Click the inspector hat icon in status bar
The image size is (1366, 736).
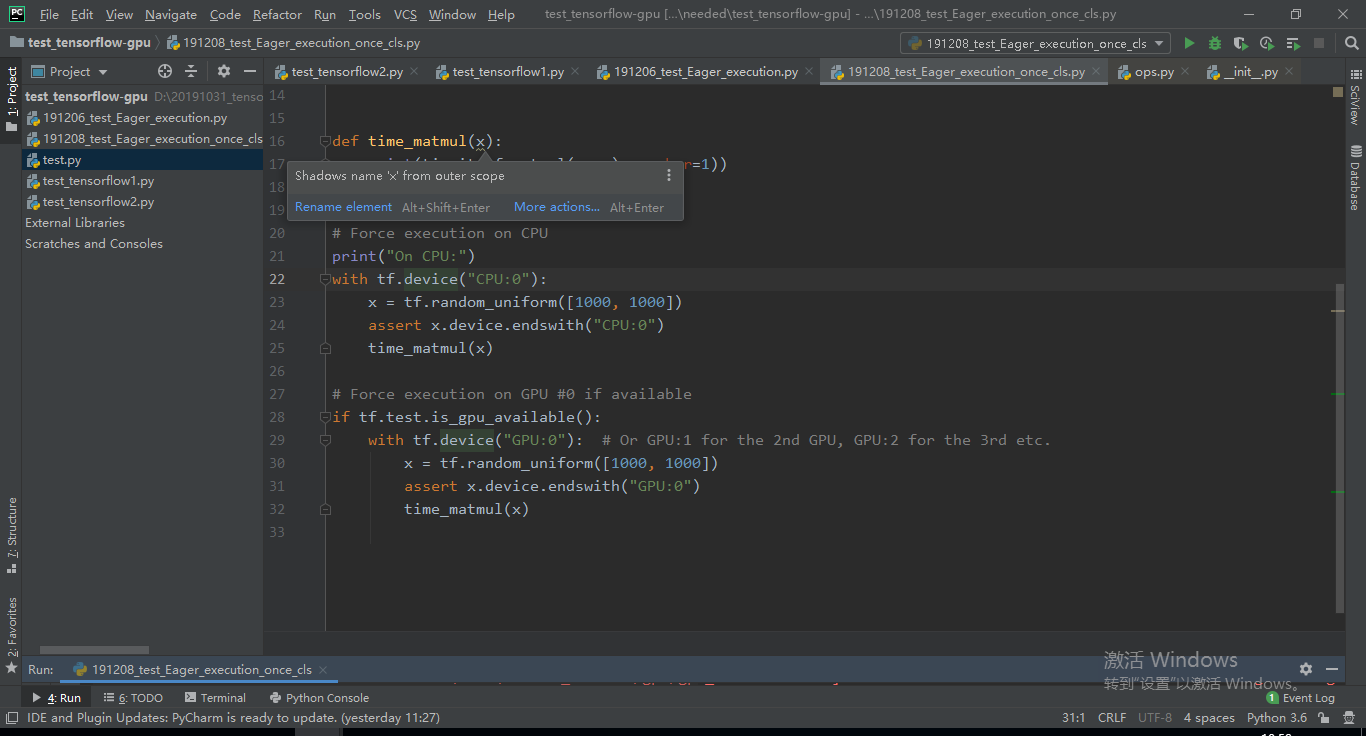click(1347, 717)
